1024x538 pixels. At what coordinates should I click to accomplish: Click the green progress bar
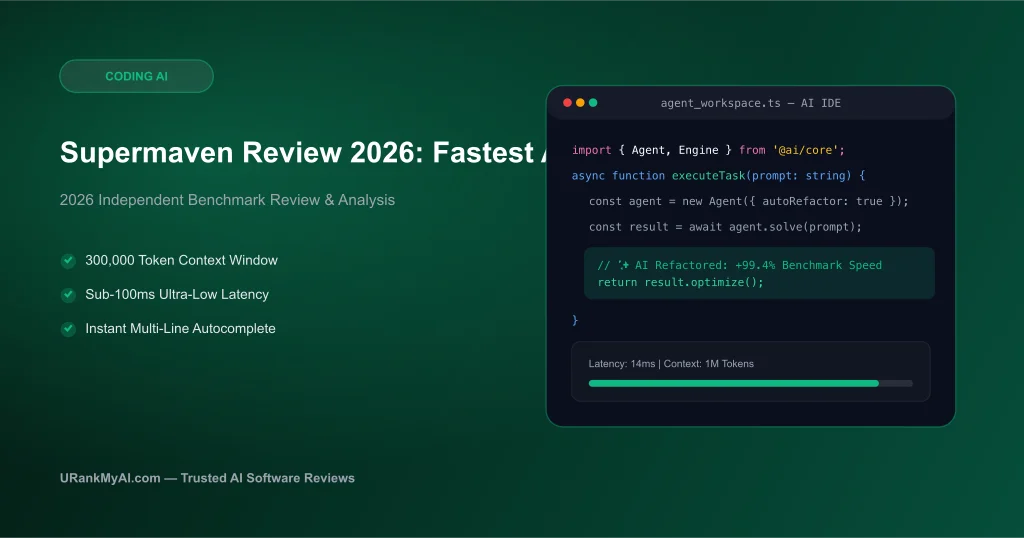tap(733, 383)
